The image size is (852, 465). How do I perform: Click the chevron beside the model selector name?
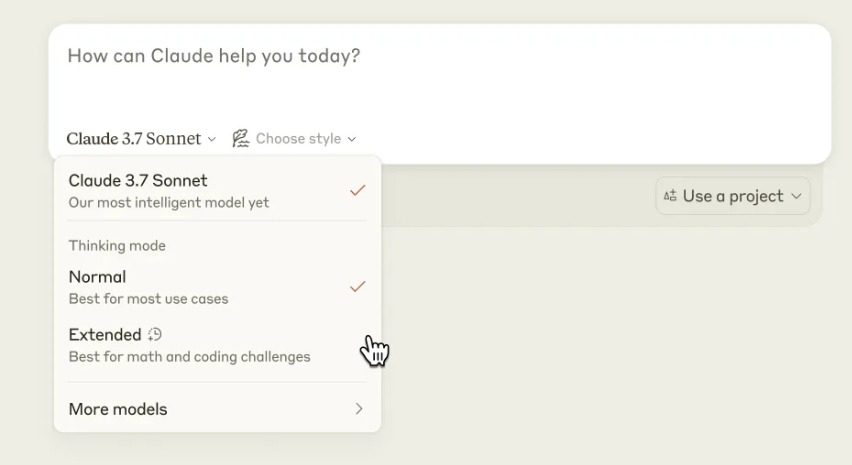click(211, 139)
